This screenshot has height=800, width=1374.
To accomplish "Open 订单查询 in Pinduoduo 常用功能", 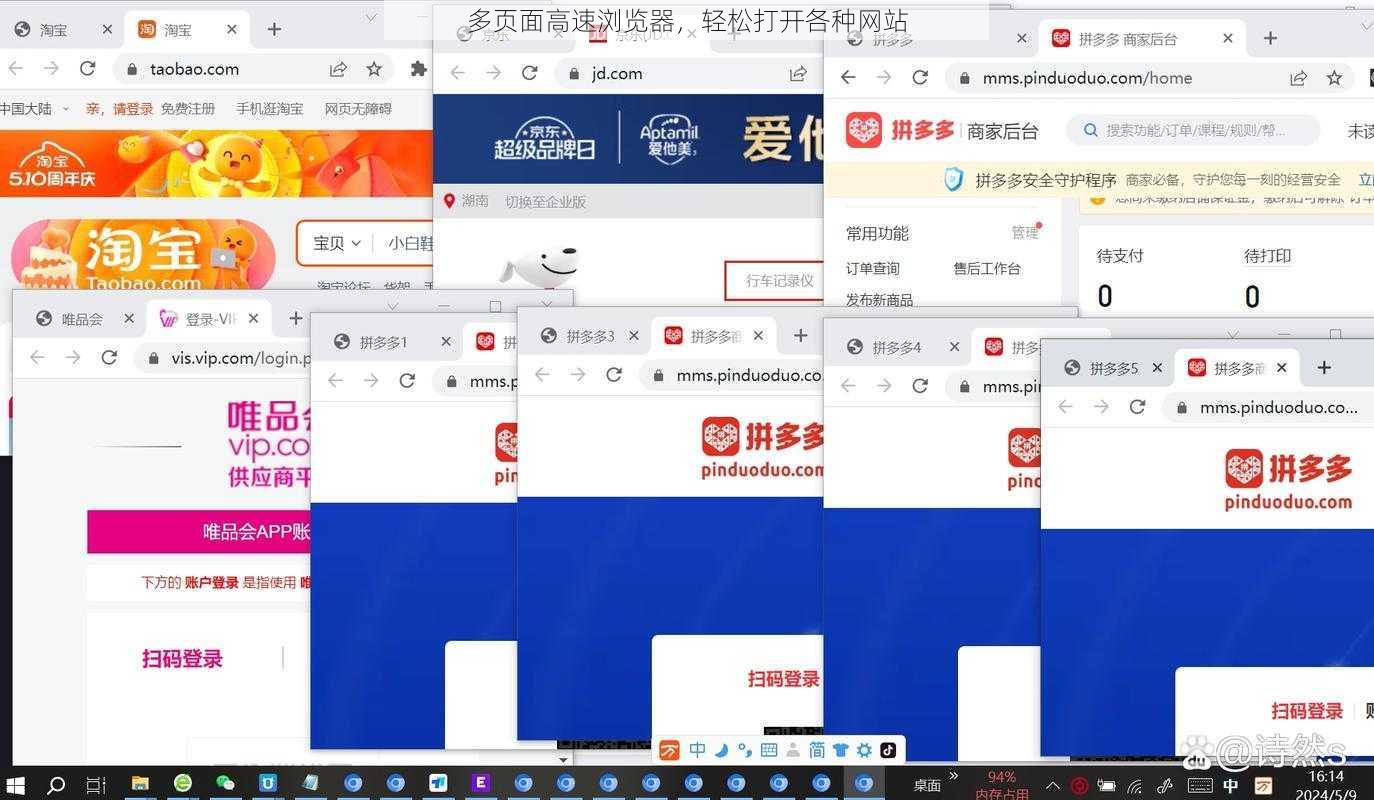I will click(873, 268).
